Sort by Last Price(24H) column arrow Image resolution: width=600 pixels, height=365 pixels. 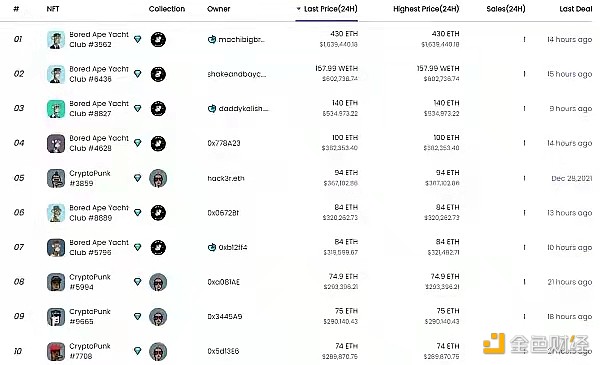pos(298,9)
